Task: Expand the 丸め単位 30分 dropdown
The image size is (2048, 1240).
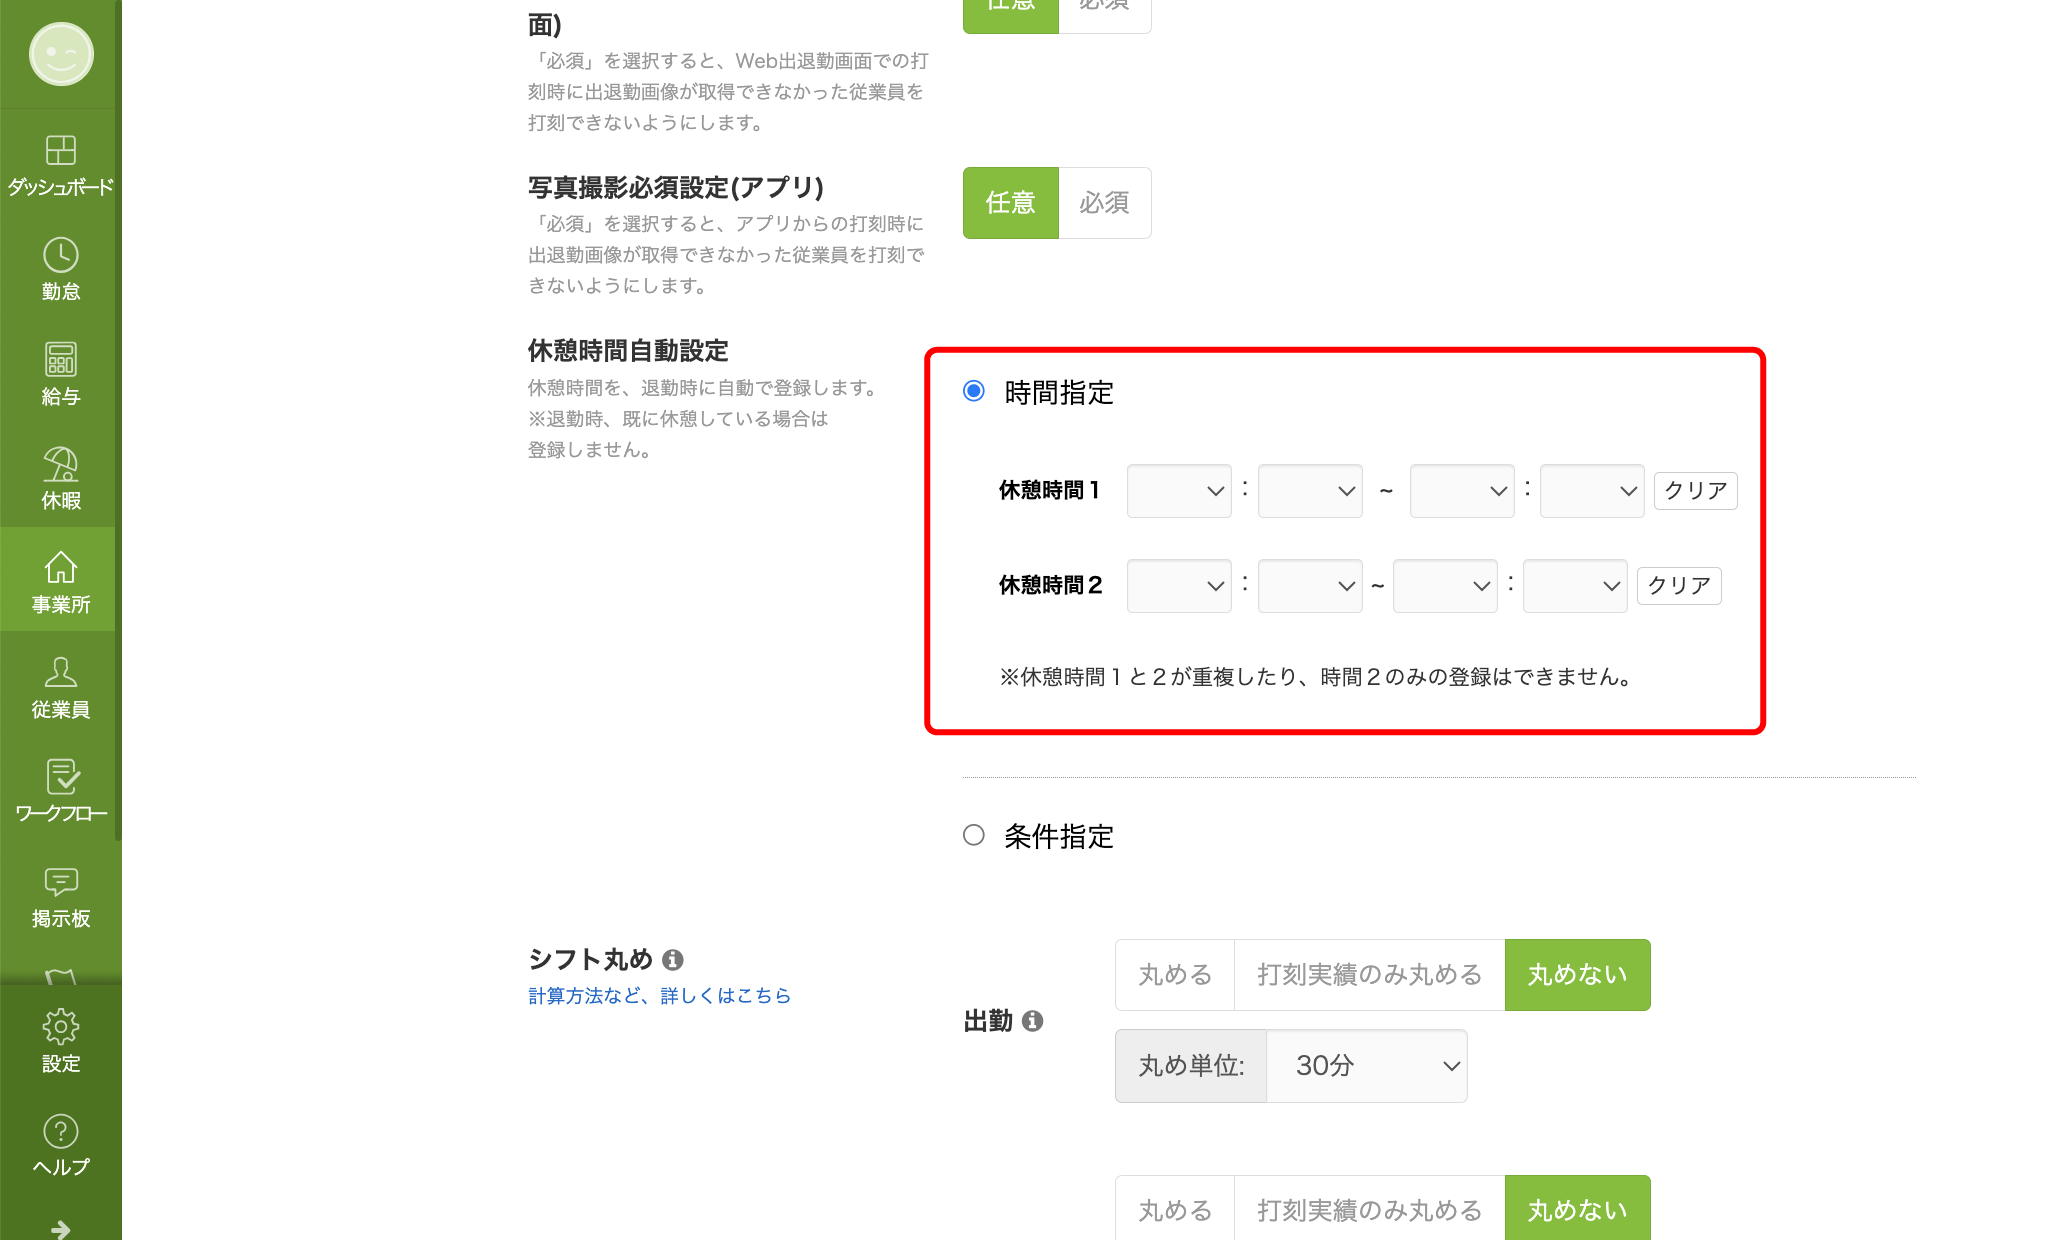Action: click(1366, 1066)
